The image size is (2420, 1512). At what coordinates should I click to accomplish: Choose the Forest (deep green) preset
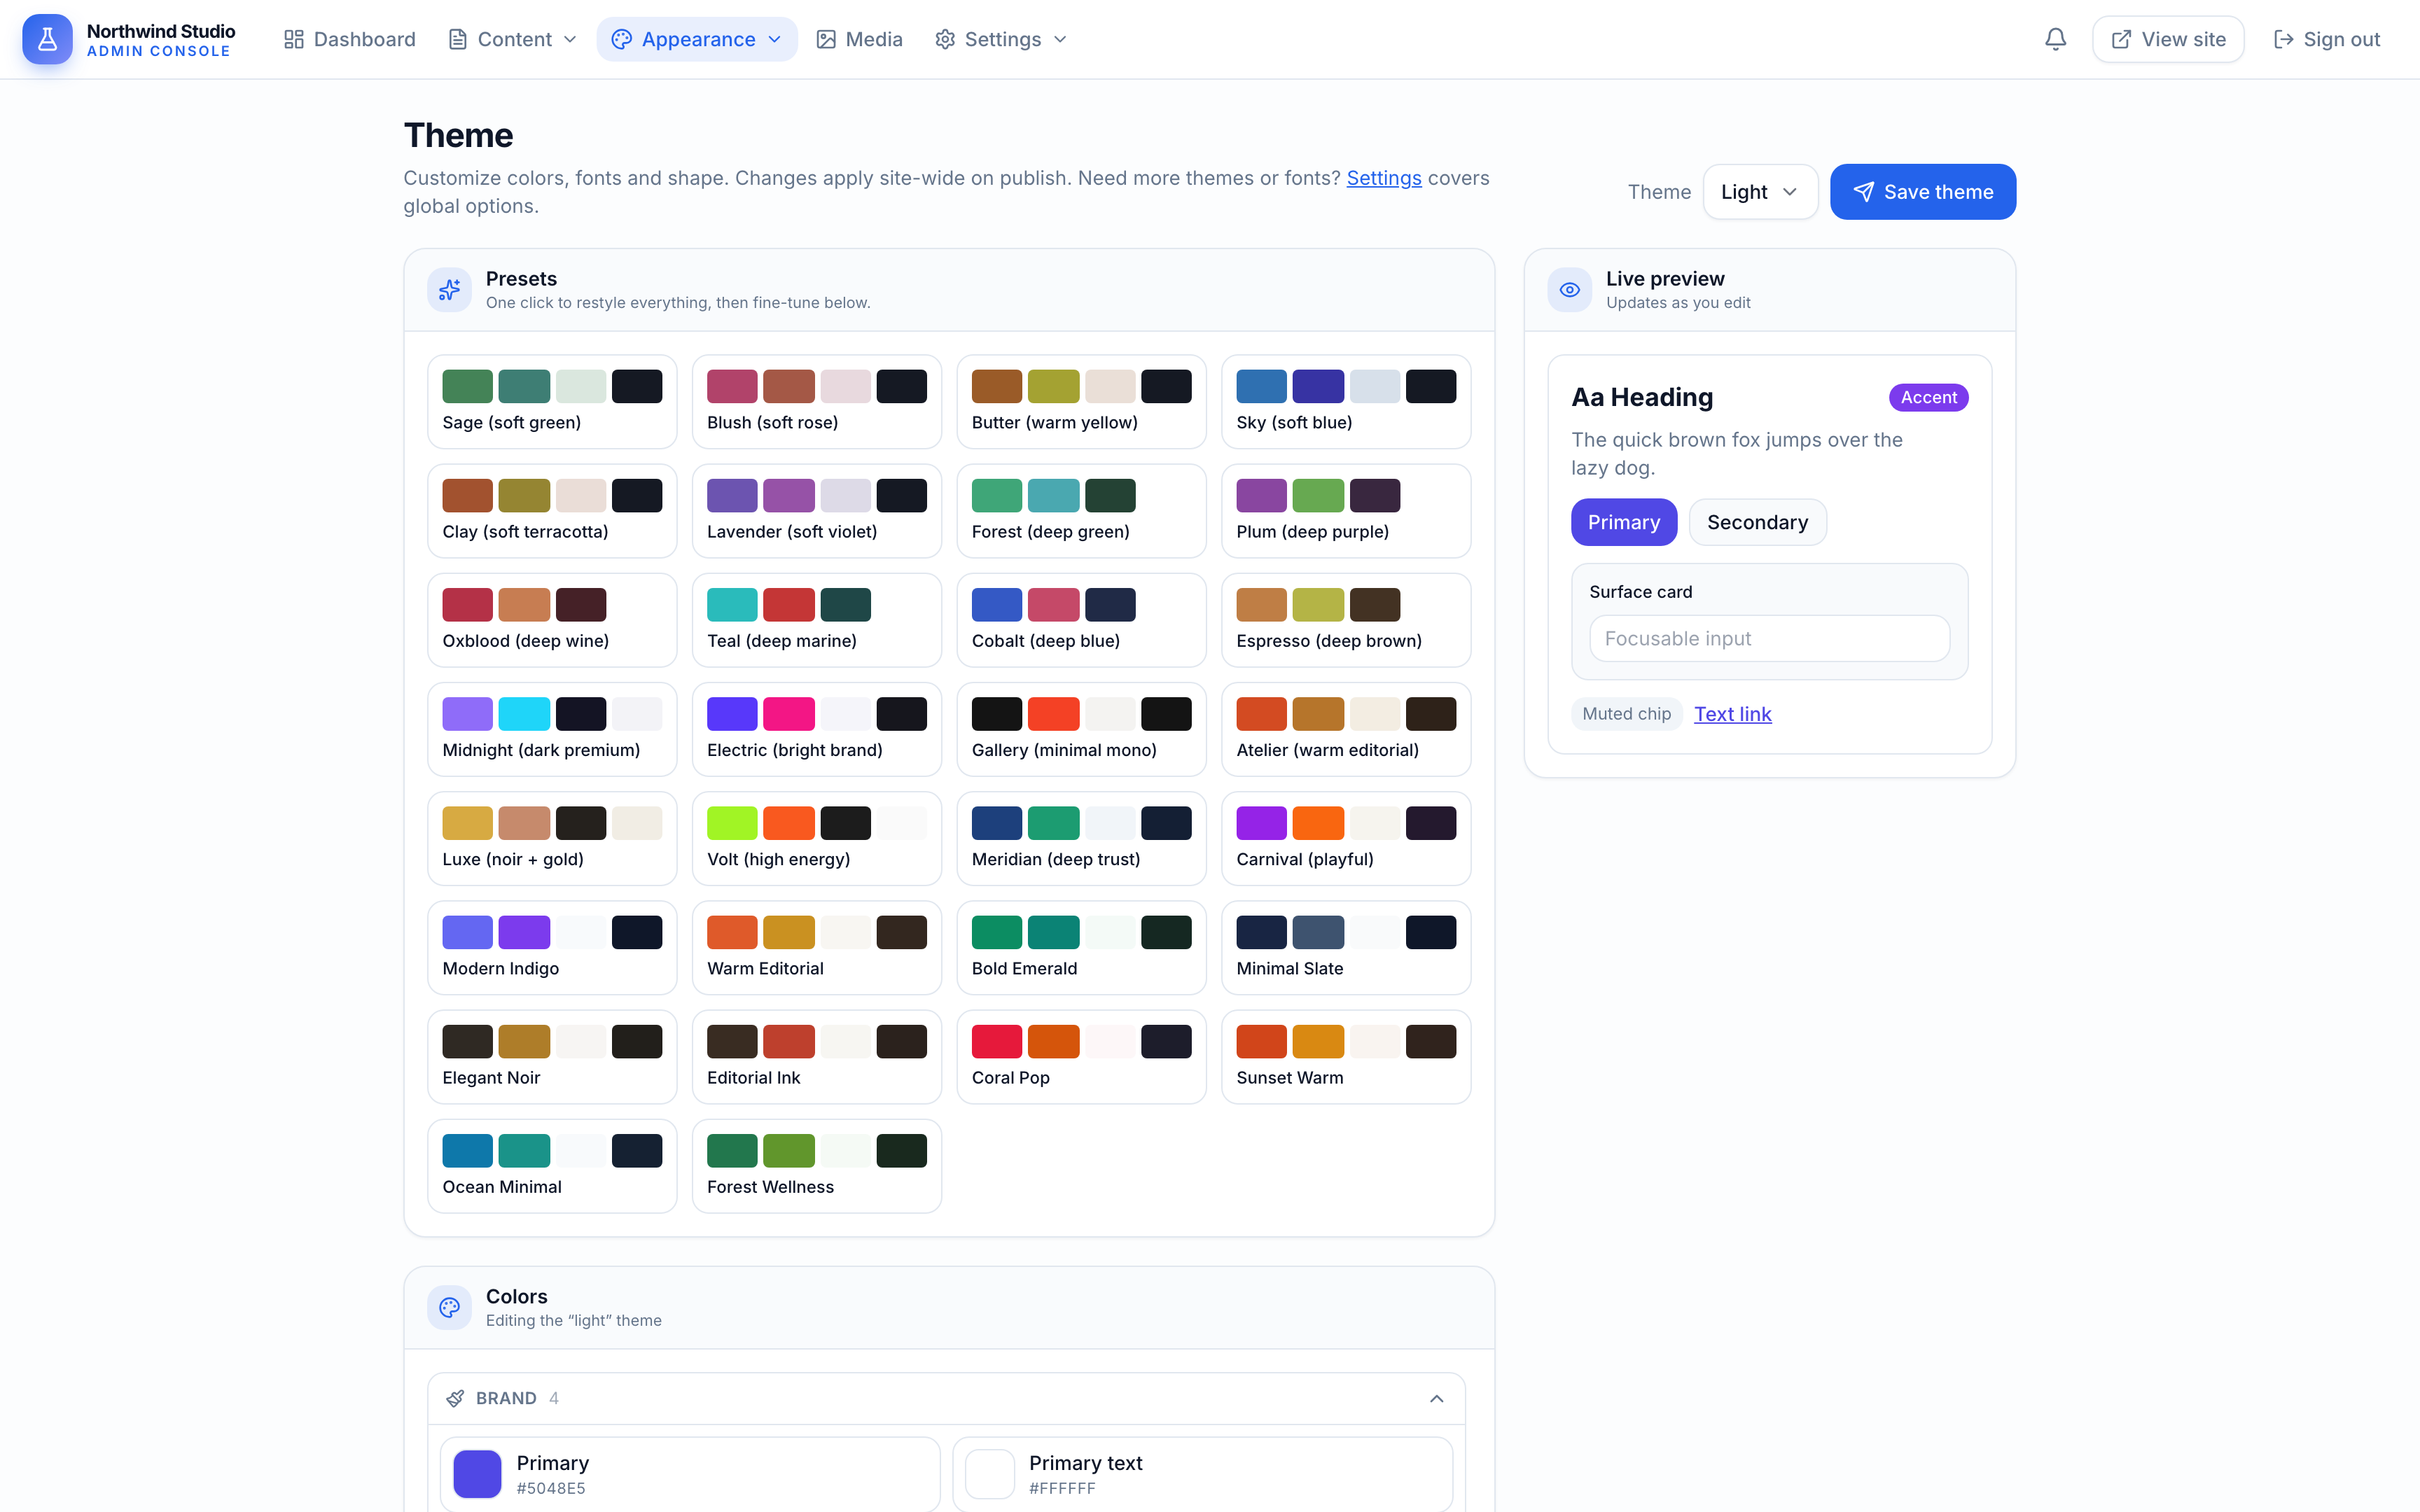pyautogui.click(x=1081, y=511)
